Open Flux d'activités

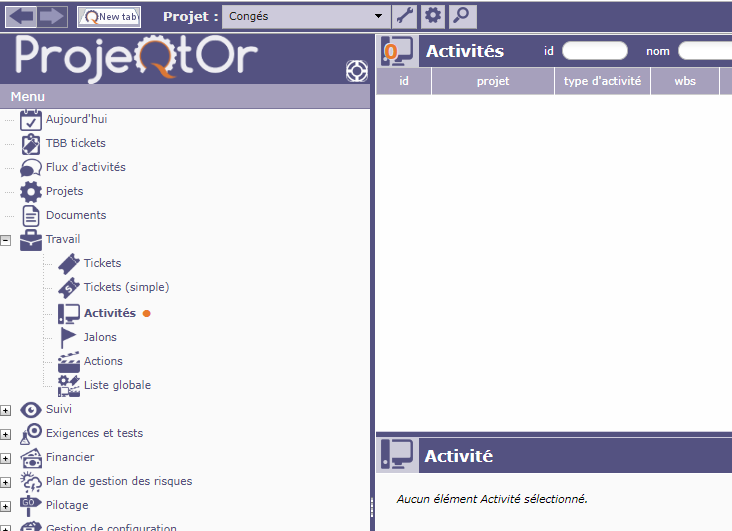tap(85, 167)
